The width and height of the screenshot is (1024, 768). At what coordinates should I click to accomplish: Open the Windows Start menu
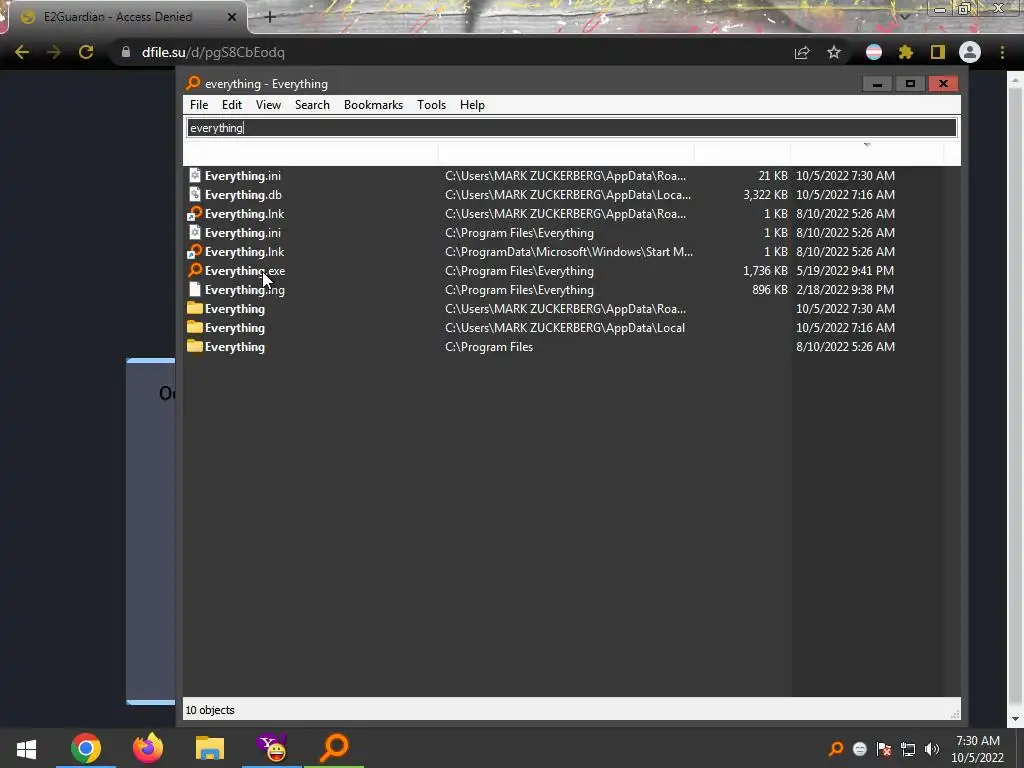tap(26, 748)
